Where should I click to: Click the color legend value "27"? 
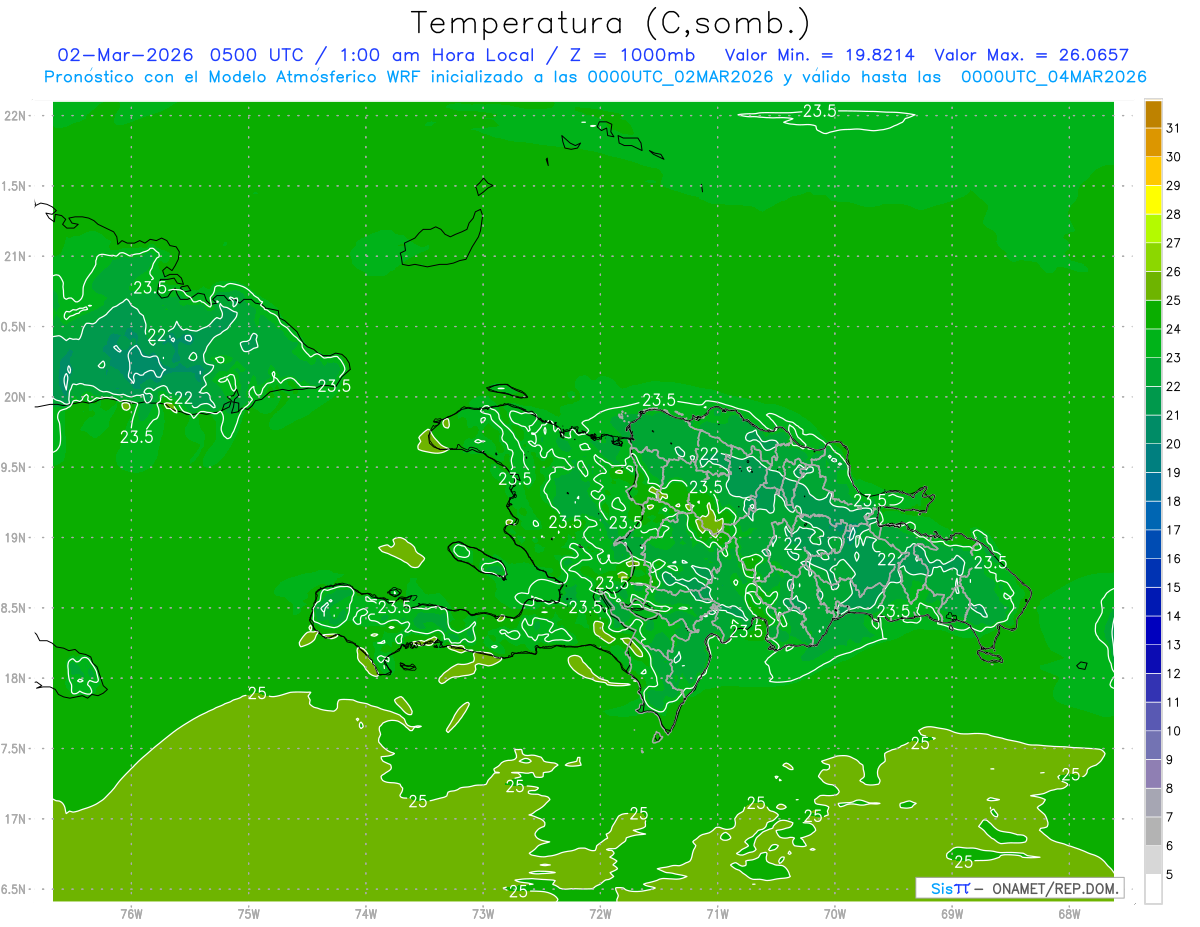1174,243
